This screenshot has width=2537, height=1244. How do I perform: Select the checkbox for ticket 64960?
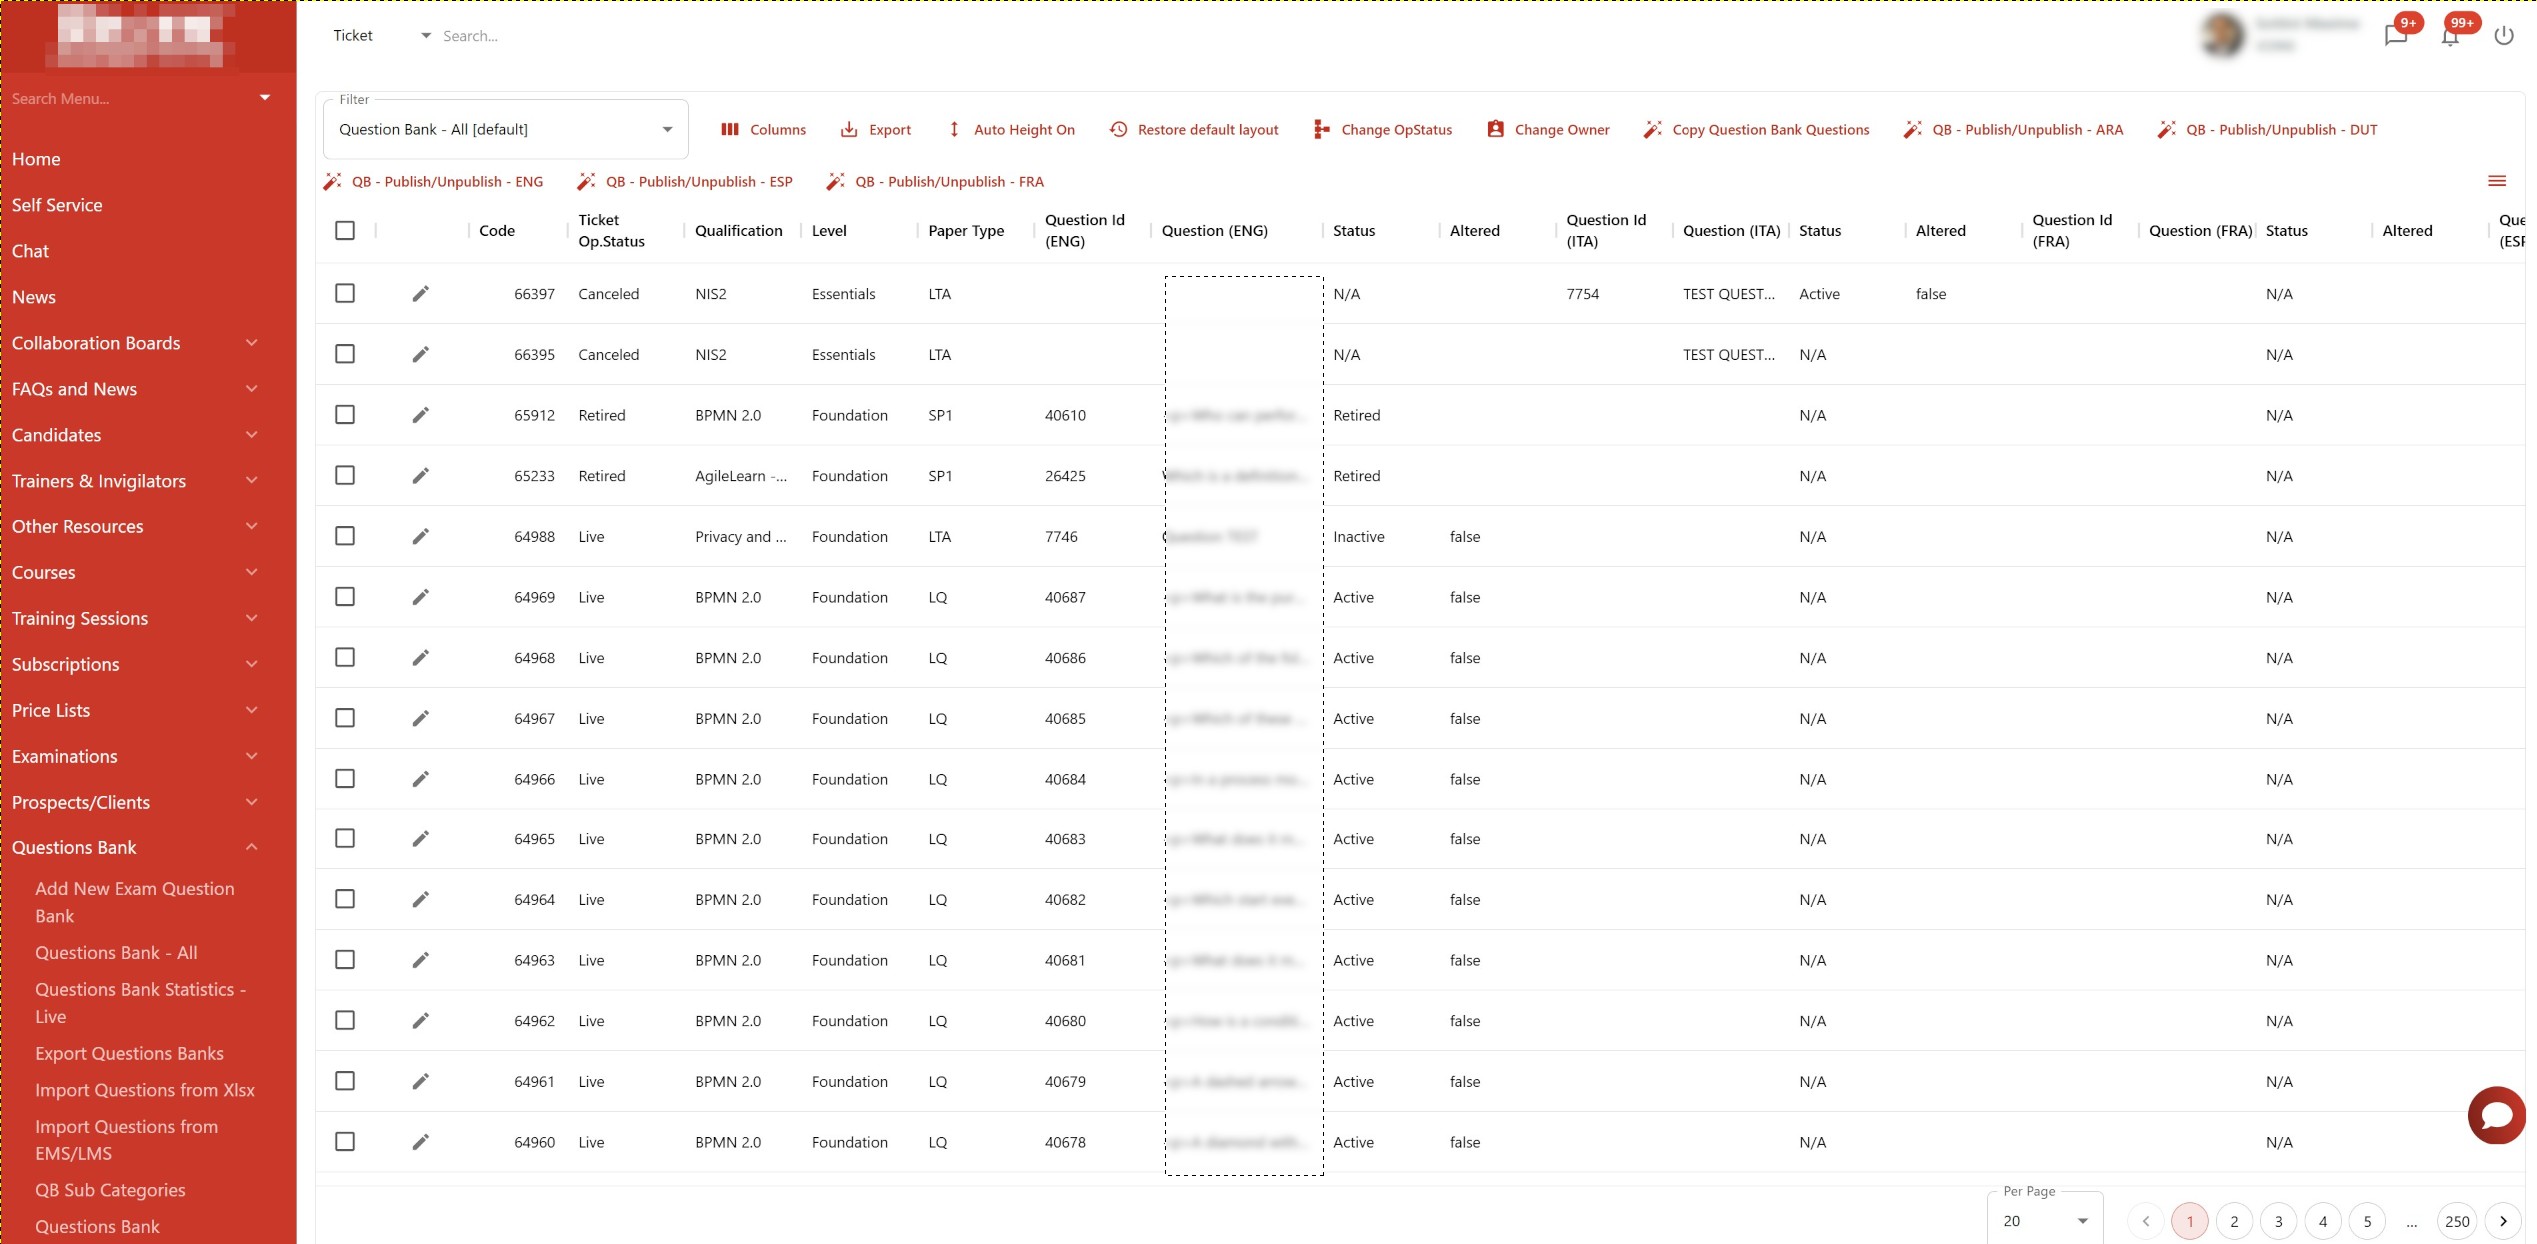tap(345, 1141)
